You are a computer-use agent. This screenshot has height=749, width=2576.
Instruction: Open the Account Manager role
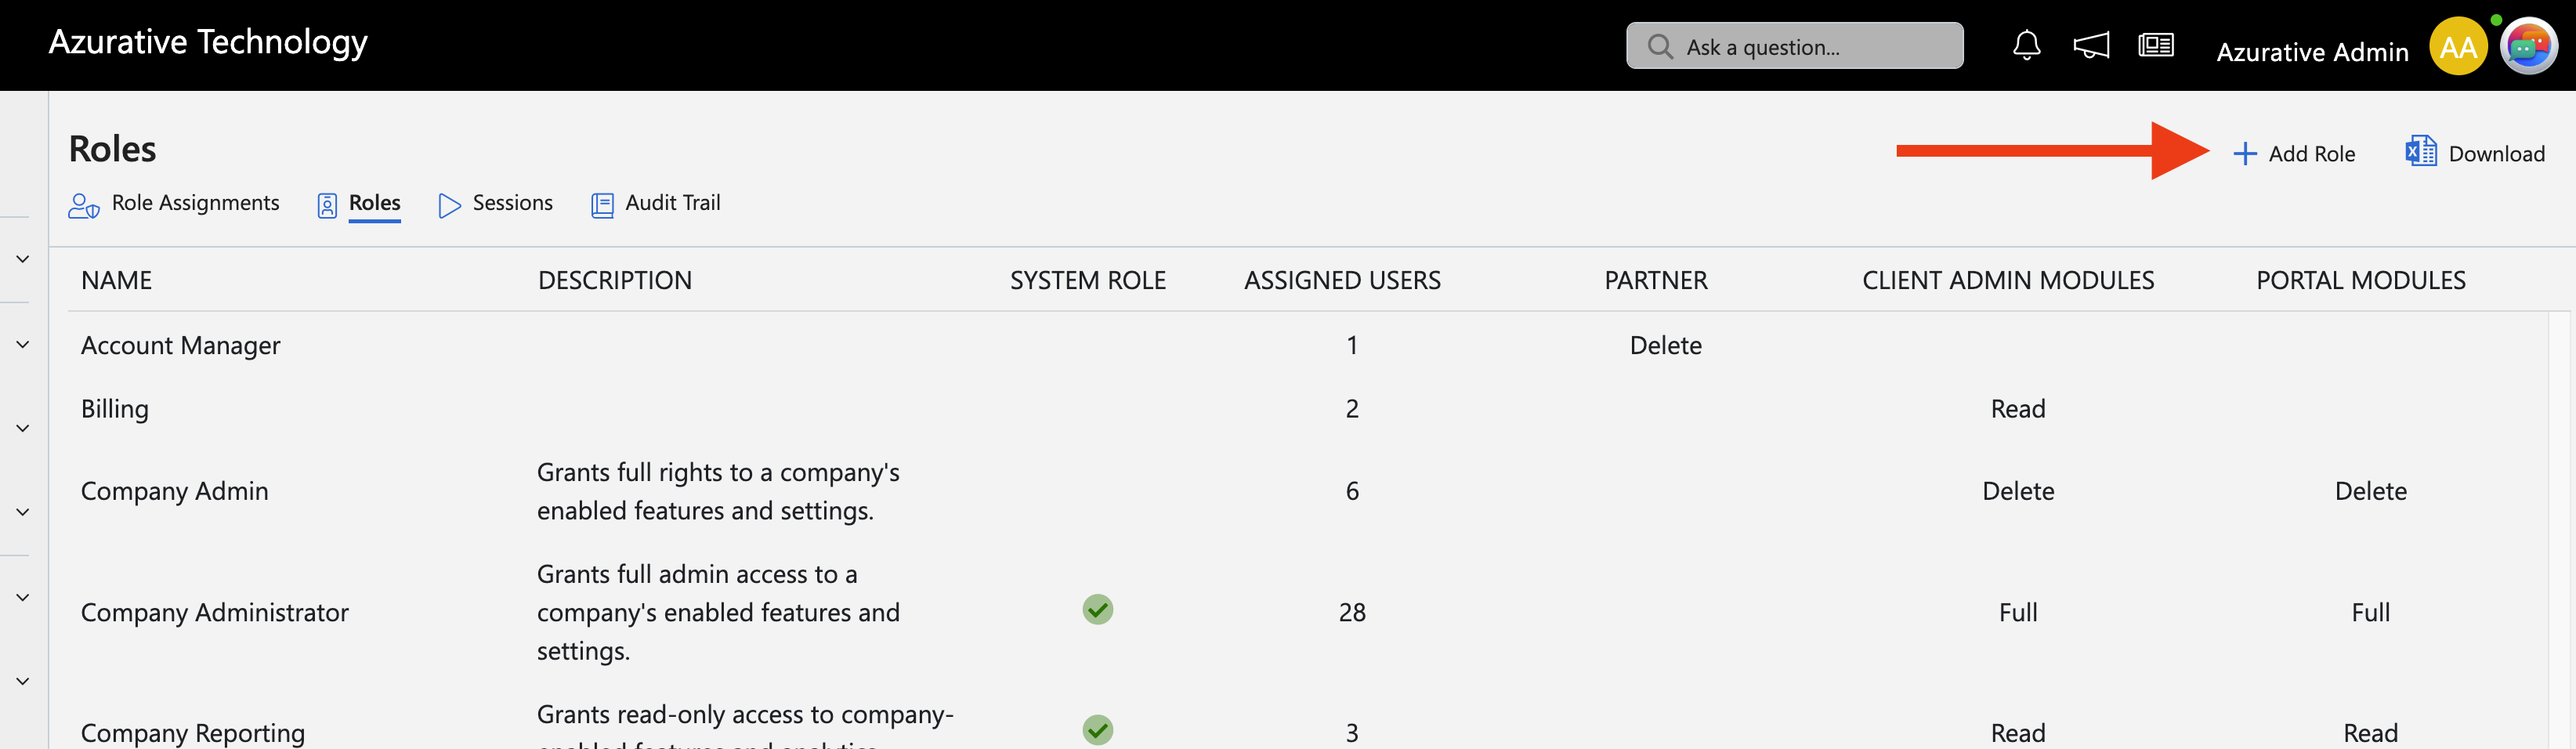180,345
